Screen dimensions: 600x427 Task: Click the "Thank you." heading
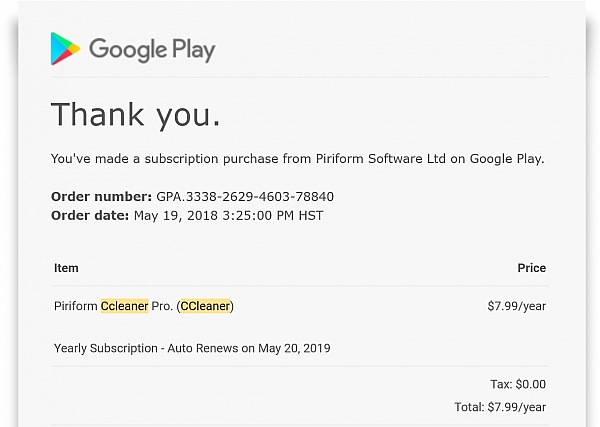[136, 114]
